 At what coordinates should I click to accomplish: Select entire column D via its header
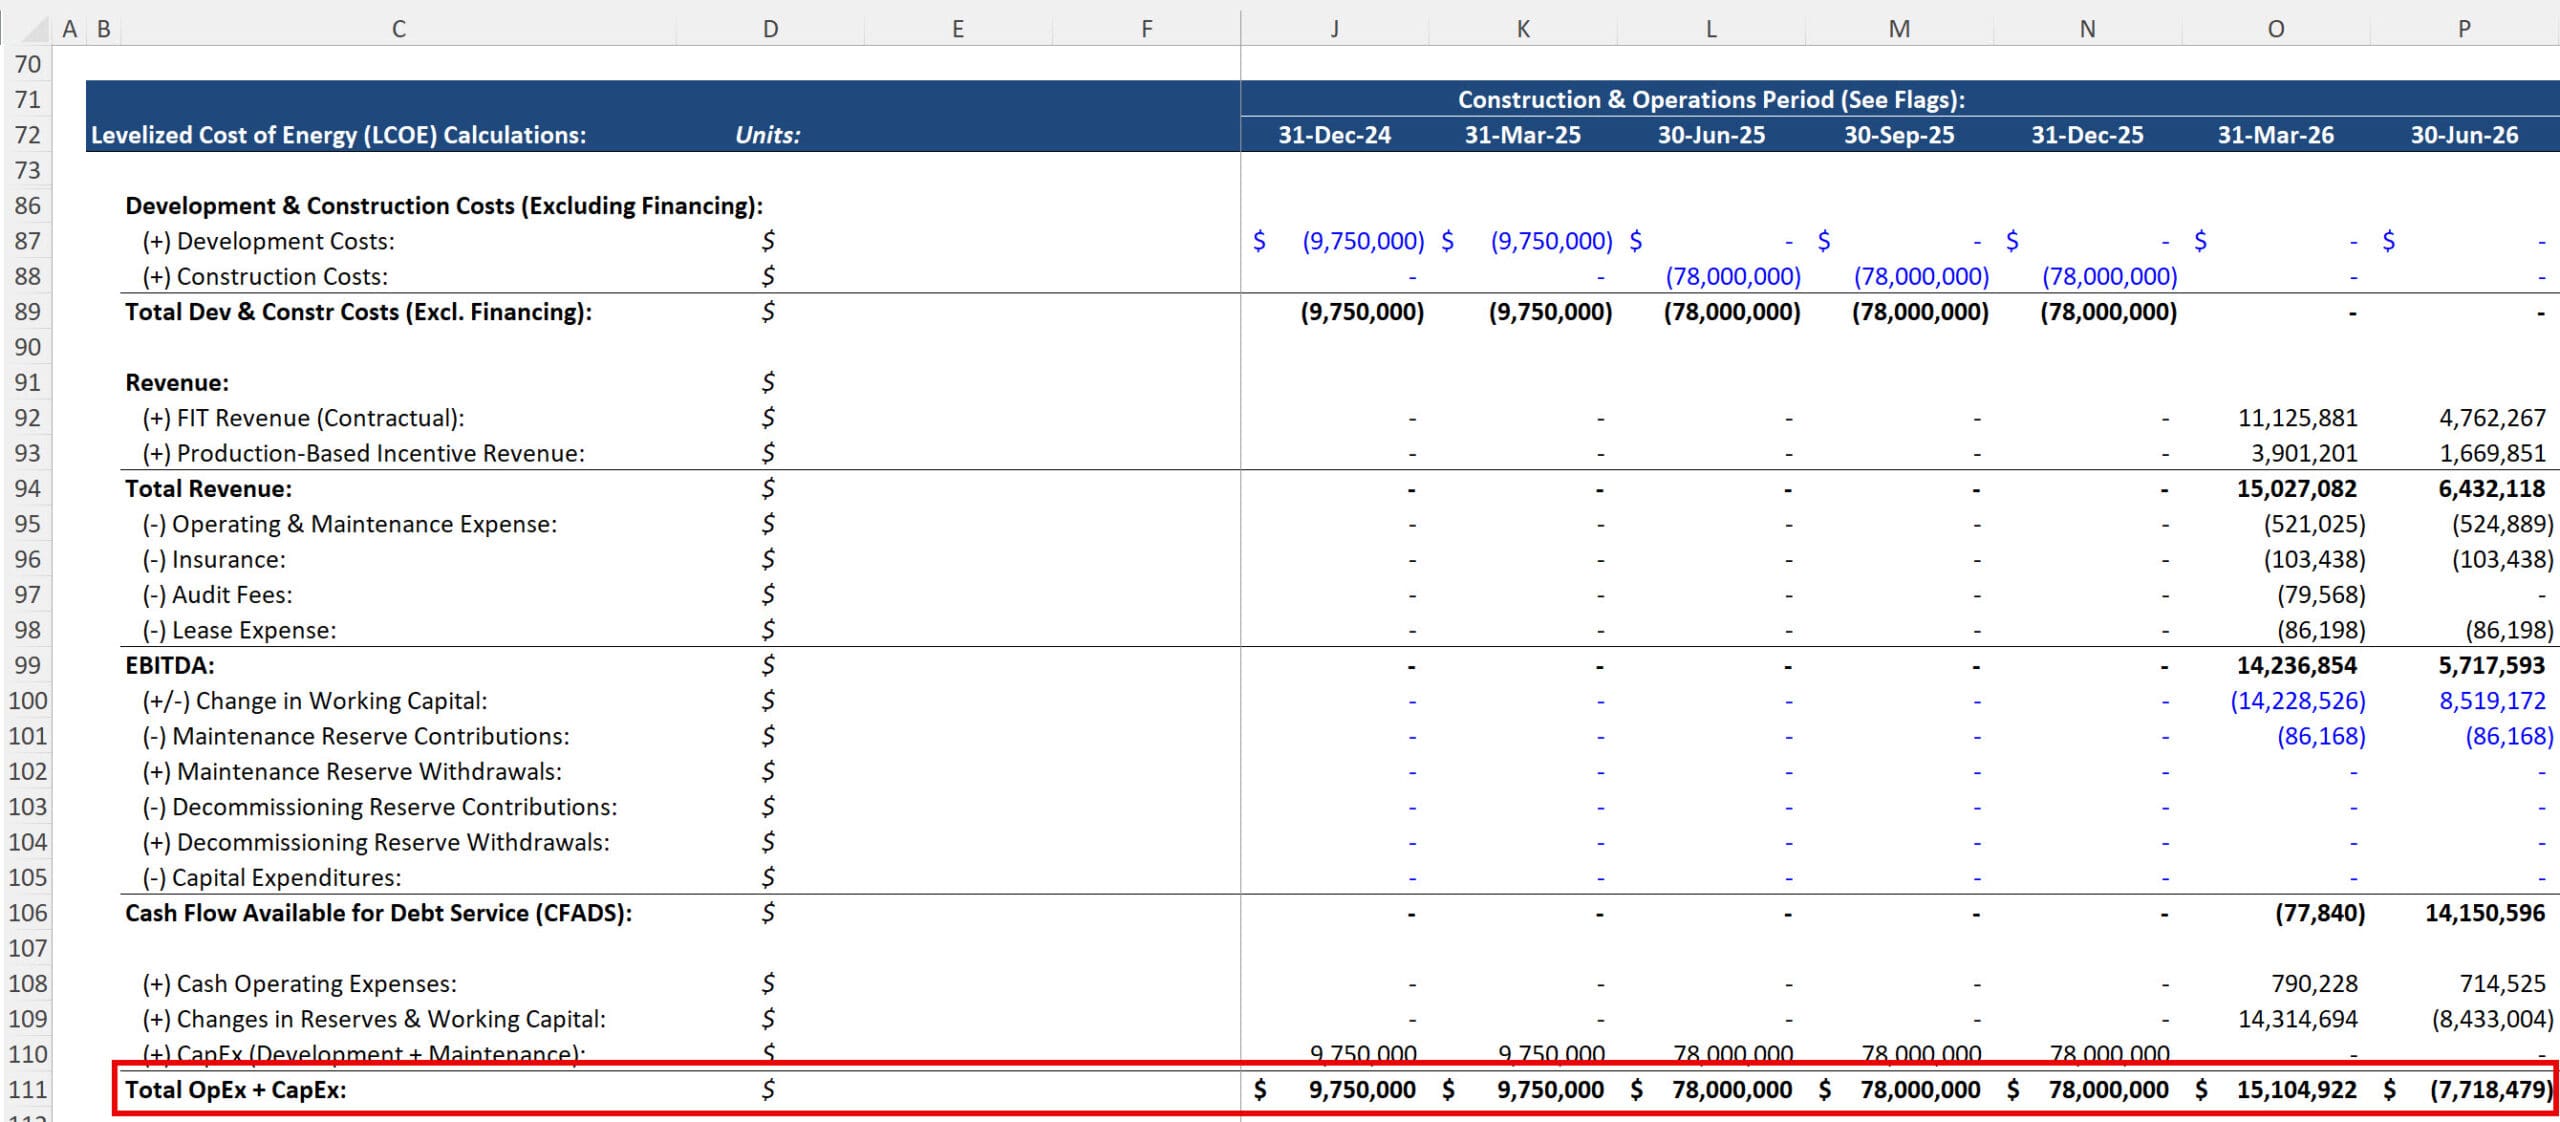point(770,28)
